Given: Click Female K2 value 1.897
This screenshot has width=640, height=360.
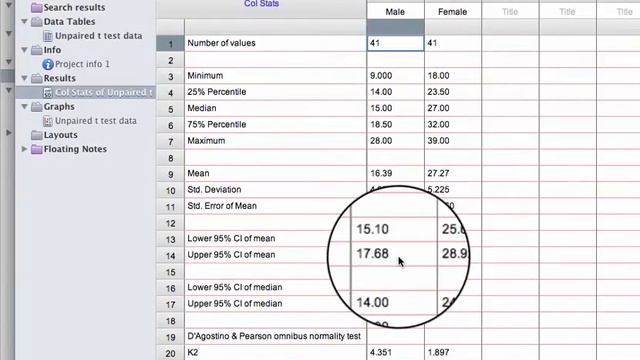Looking at the screenshot, I should click(438, 352).
